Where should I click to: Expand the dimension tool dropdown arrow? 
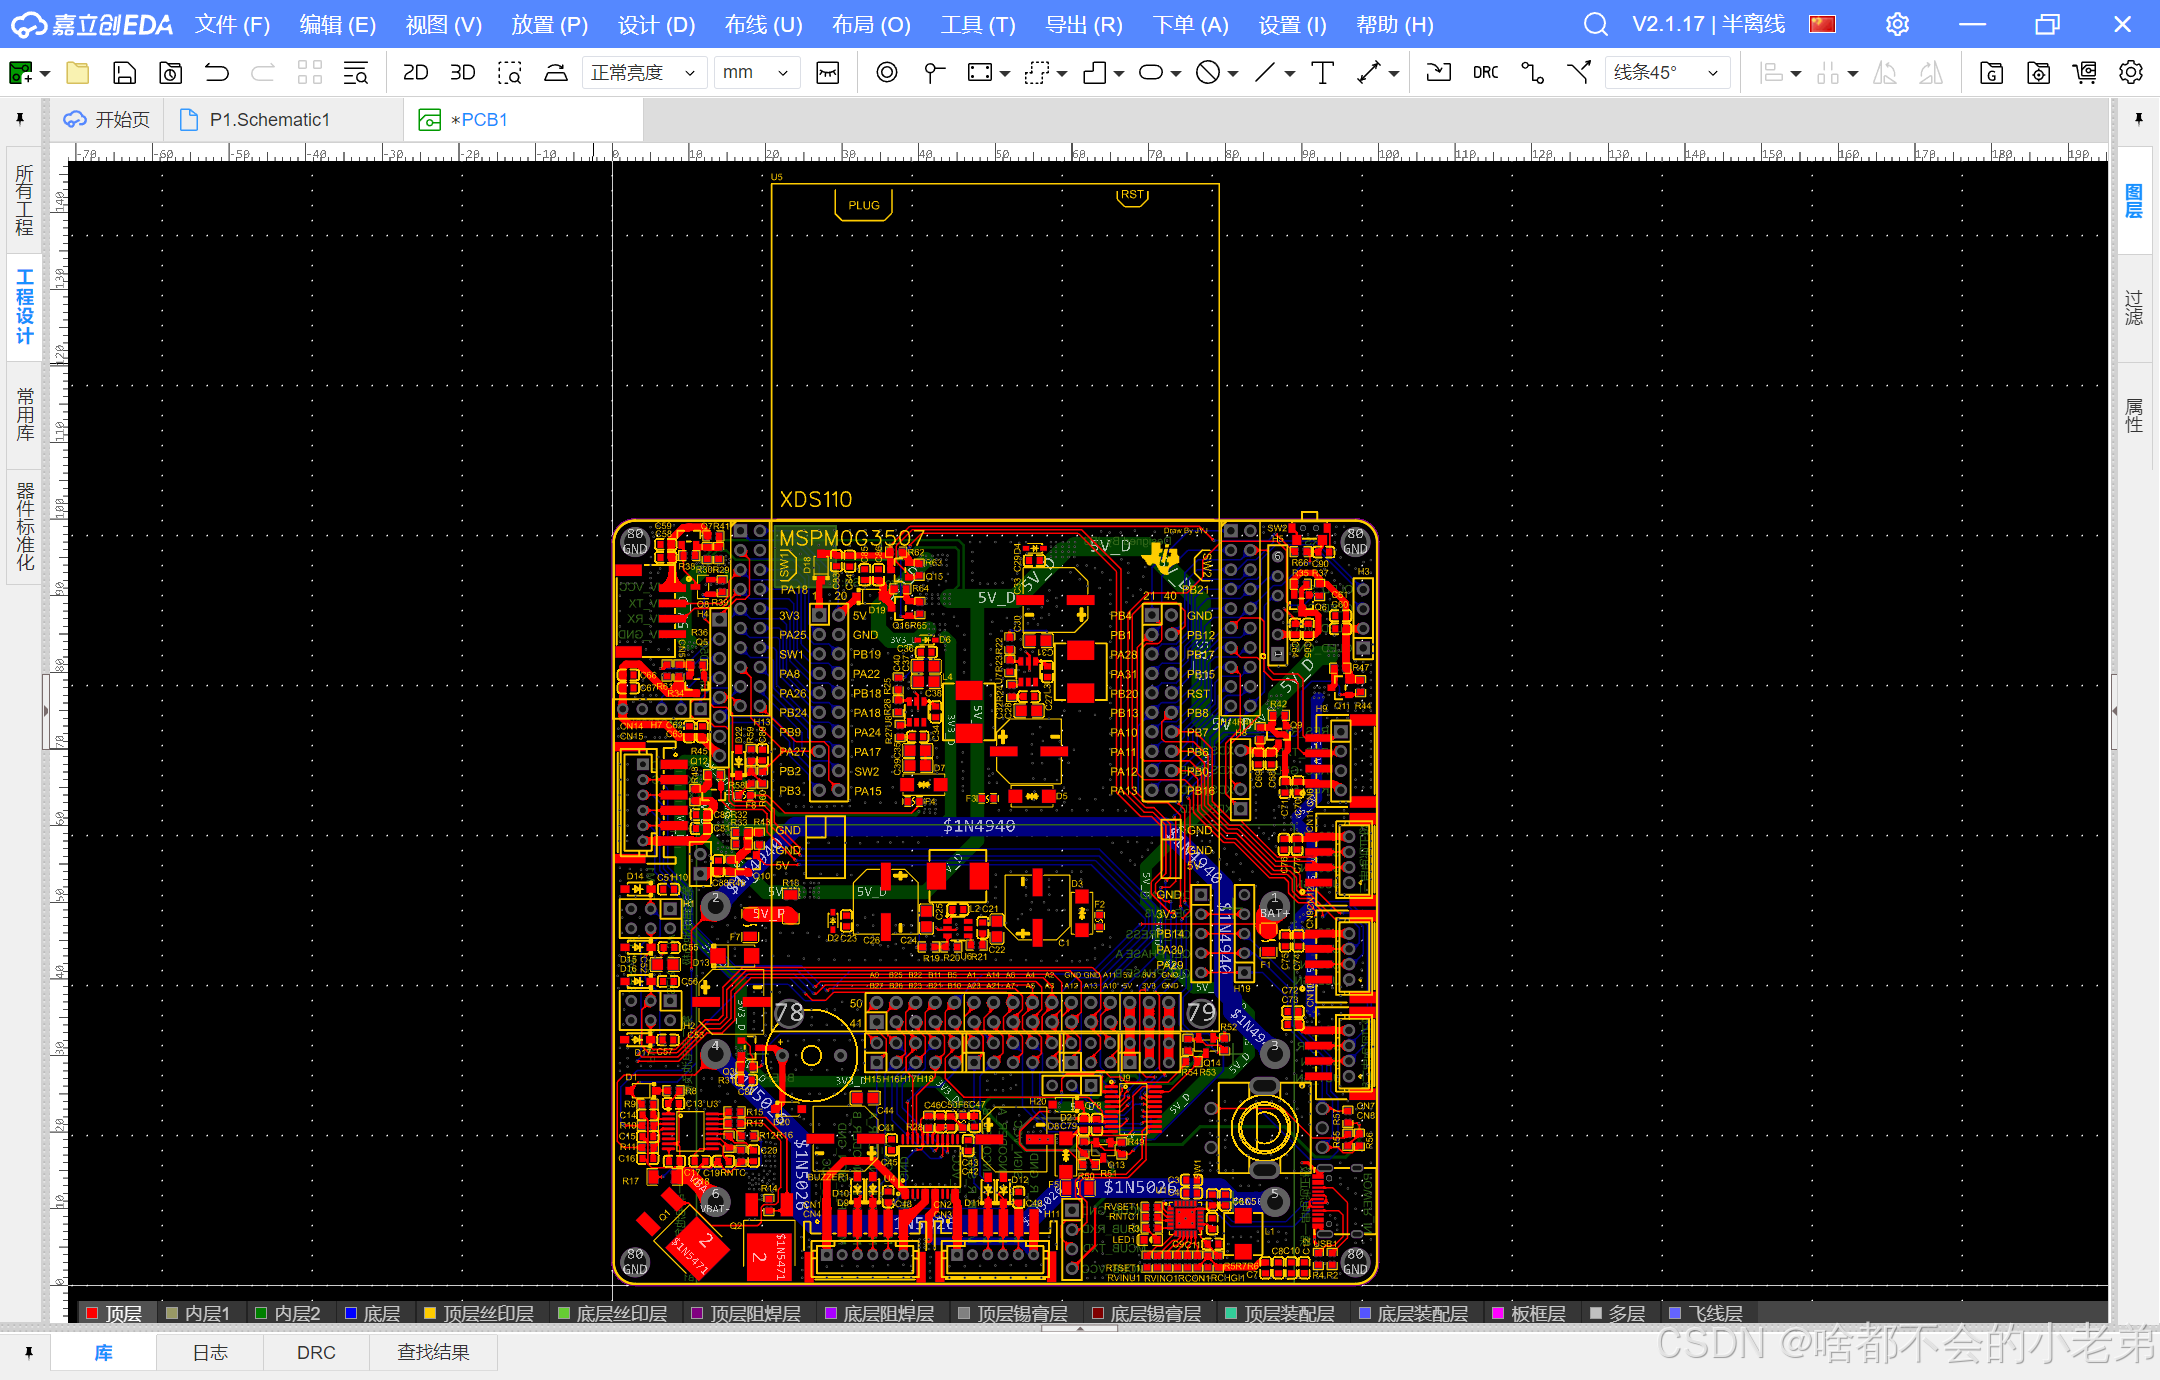1394,74
